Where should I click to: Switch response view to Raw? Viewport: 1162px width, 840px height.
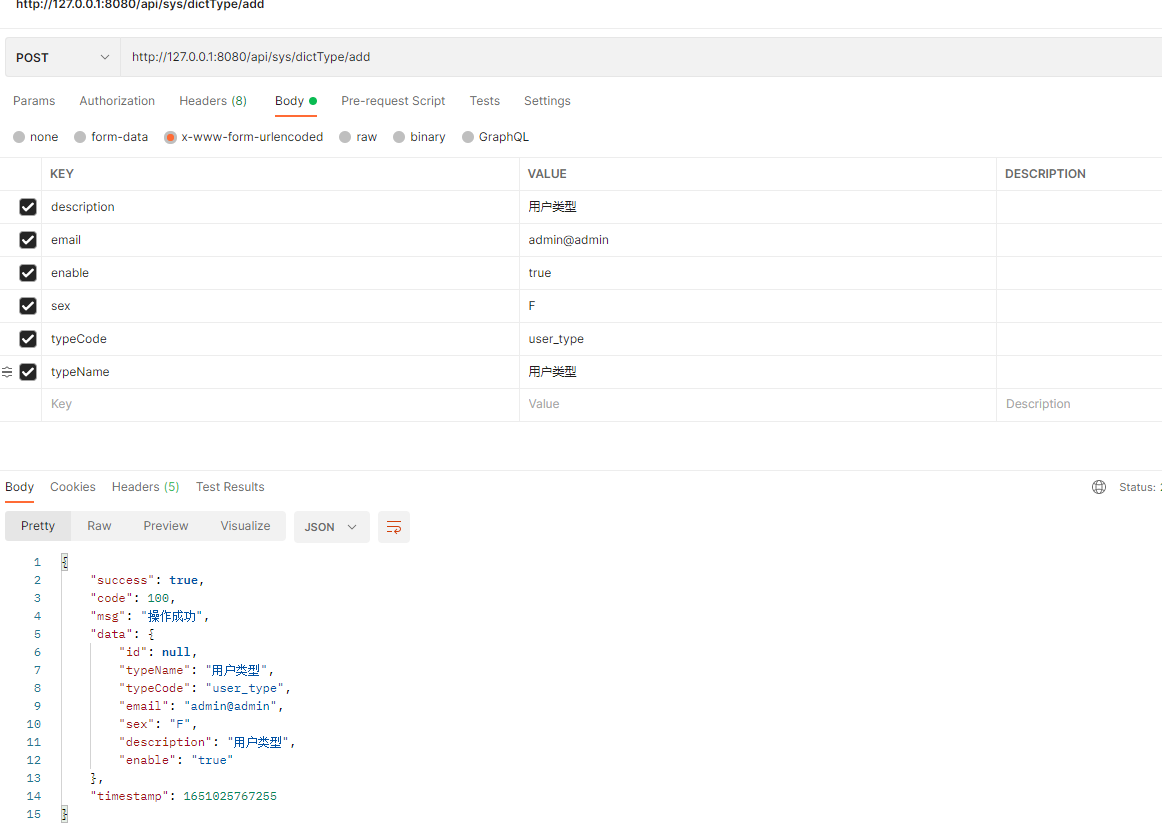point(99,526)
